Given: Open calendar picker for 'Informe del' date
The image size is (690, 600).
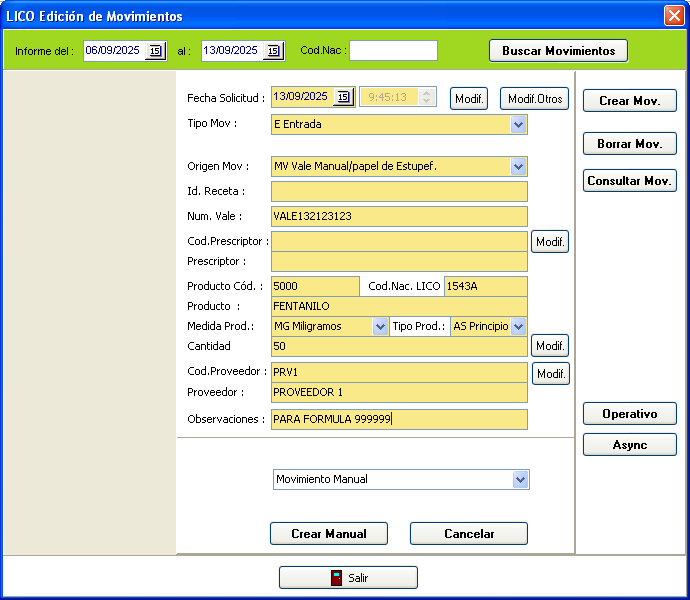Looking at the screenshot, I should (155, 51).
